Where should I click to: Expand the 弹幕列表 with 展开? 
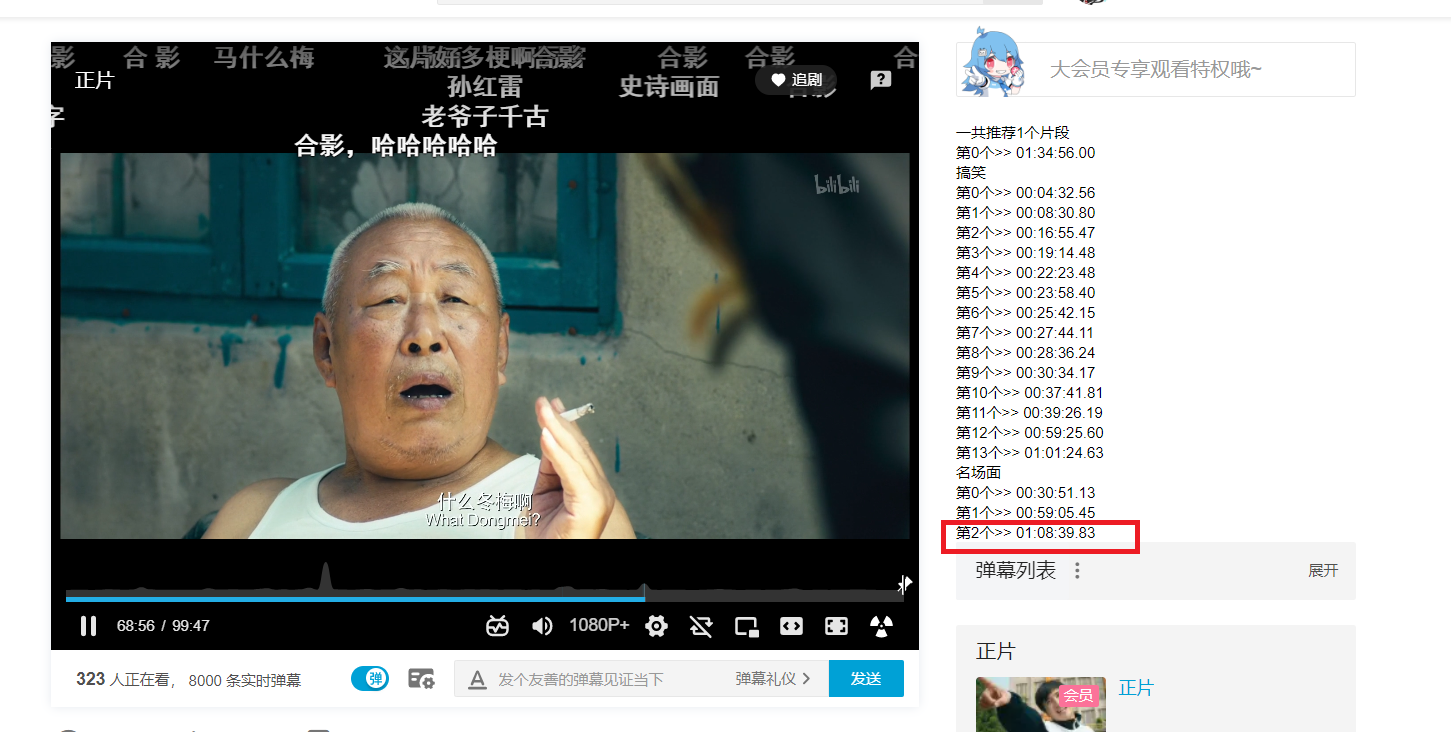click(x=1323, y=571)
